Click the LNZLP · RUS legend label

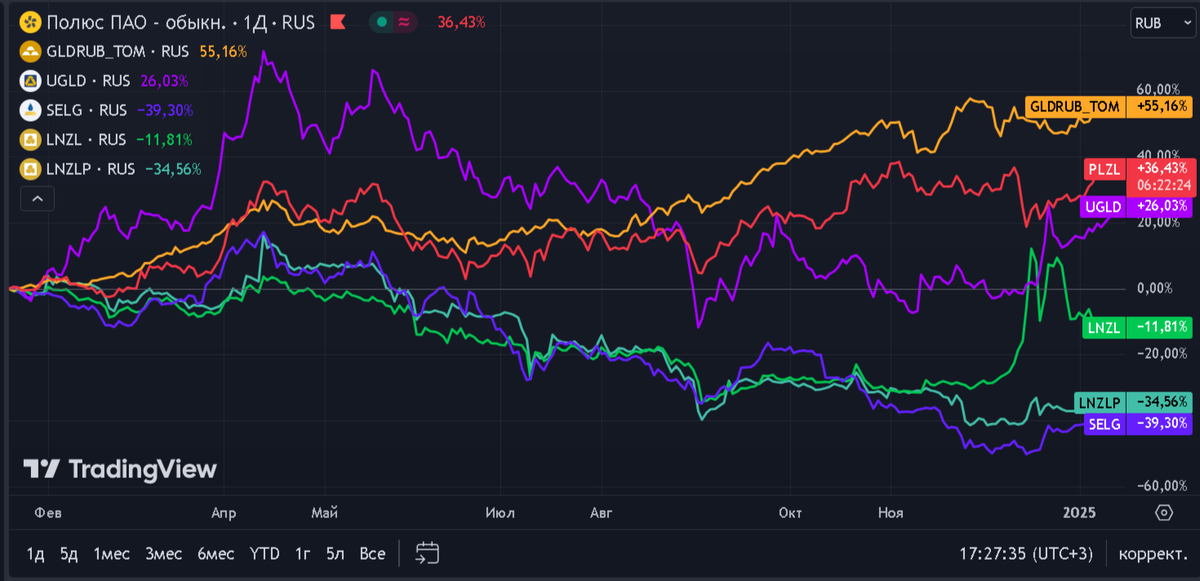point(91,169)
